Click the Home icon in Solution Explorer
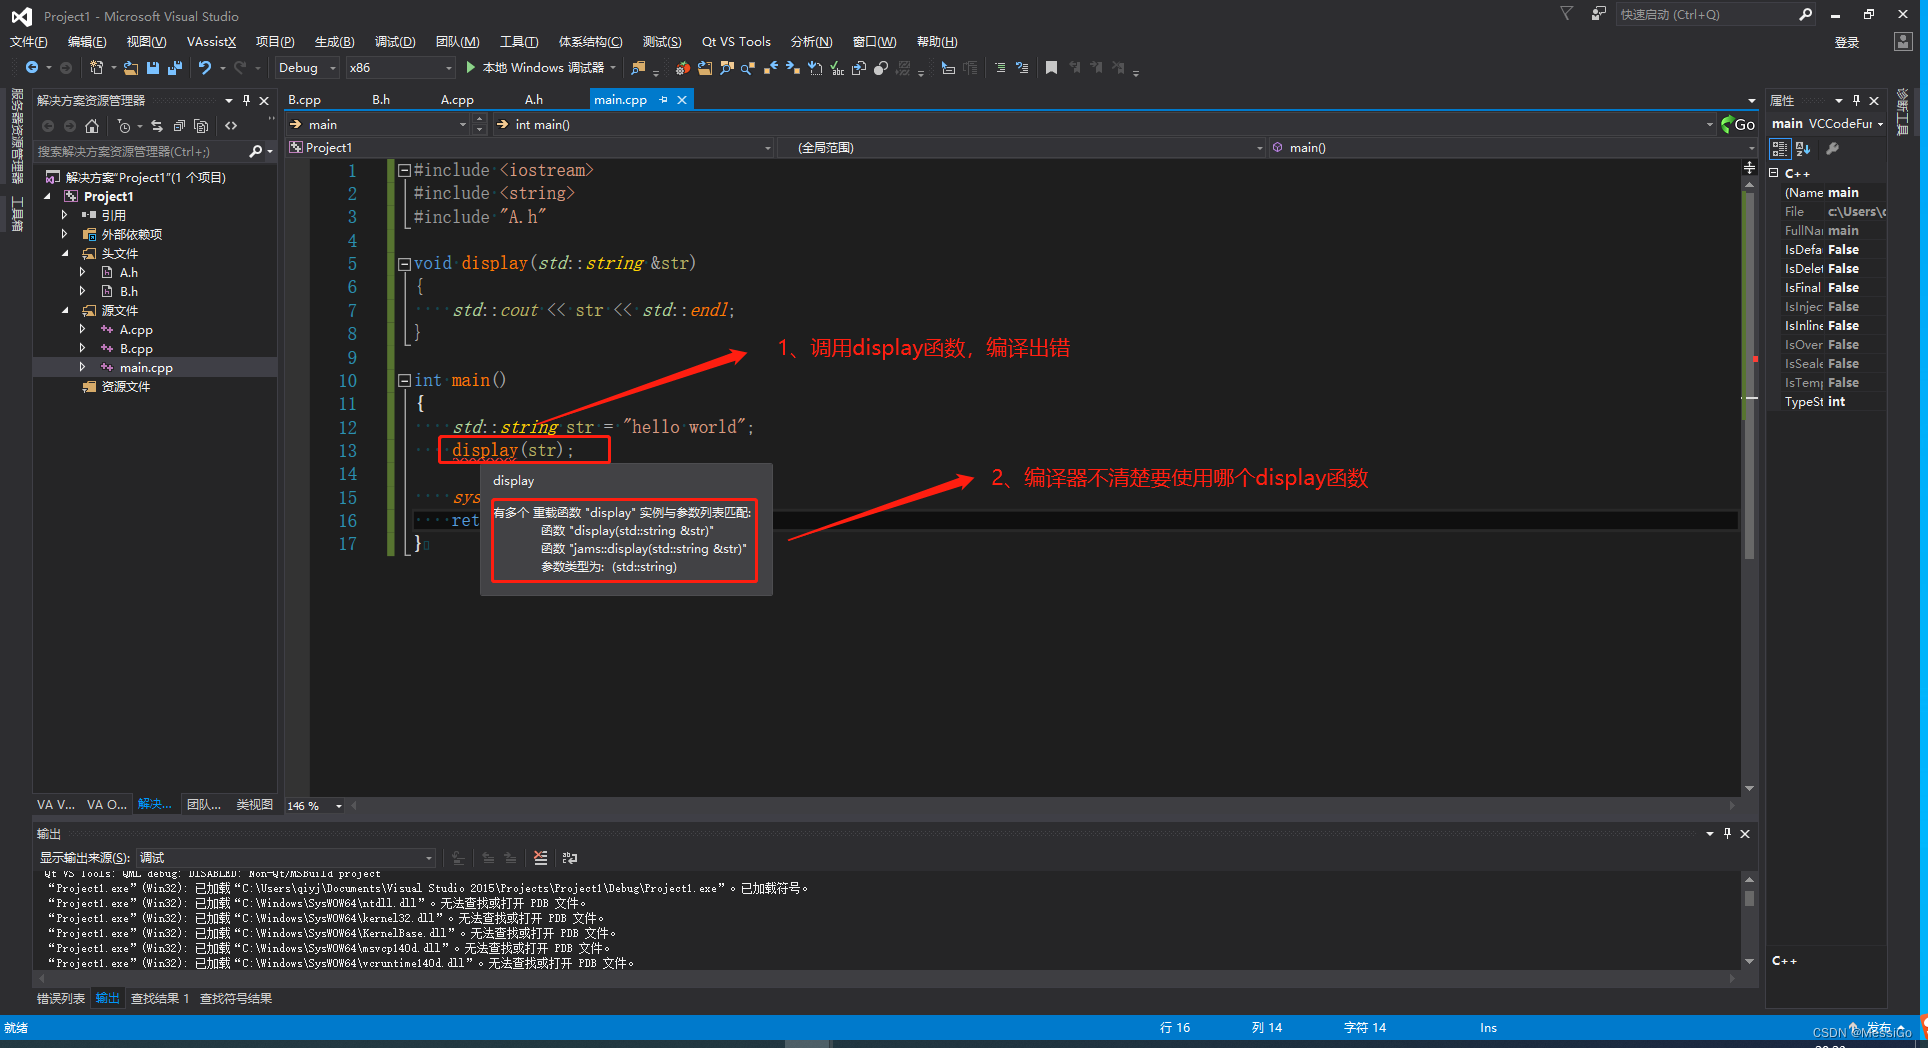1928x1048 pixels. [x=92, y=126]
